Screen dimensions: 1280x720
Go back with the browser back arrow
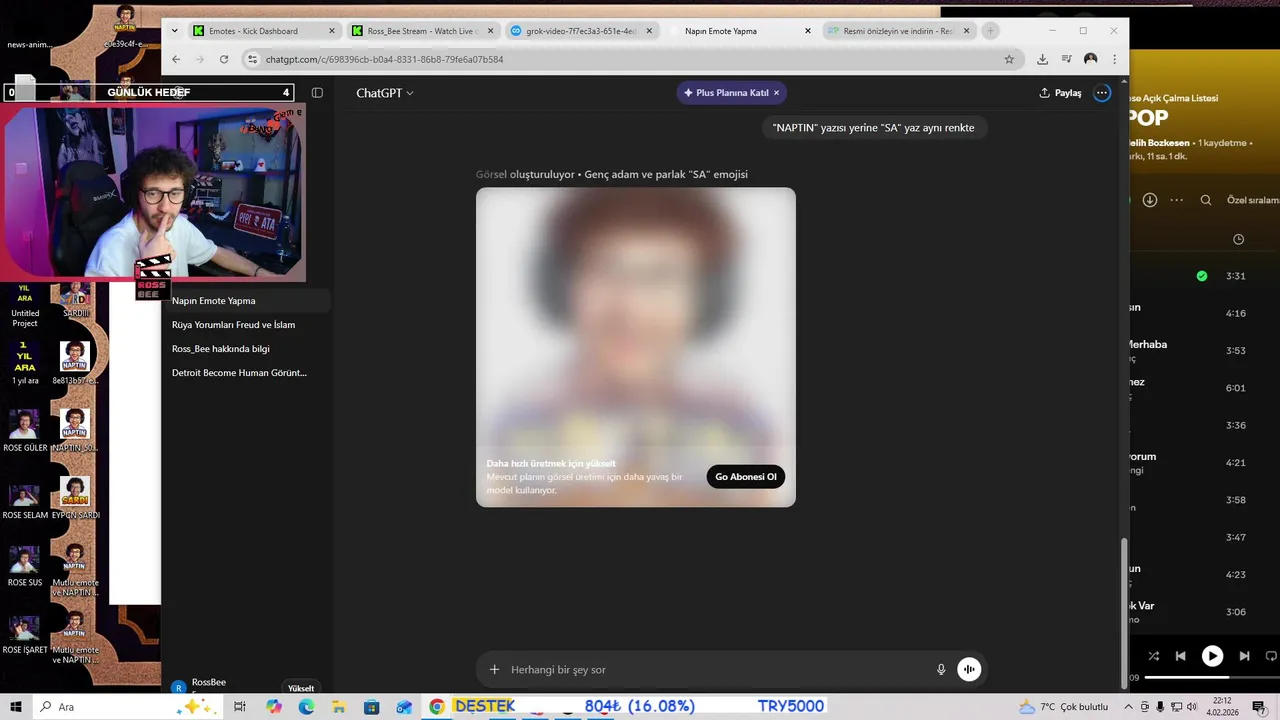pyautogui.click(x=176, y=59)
